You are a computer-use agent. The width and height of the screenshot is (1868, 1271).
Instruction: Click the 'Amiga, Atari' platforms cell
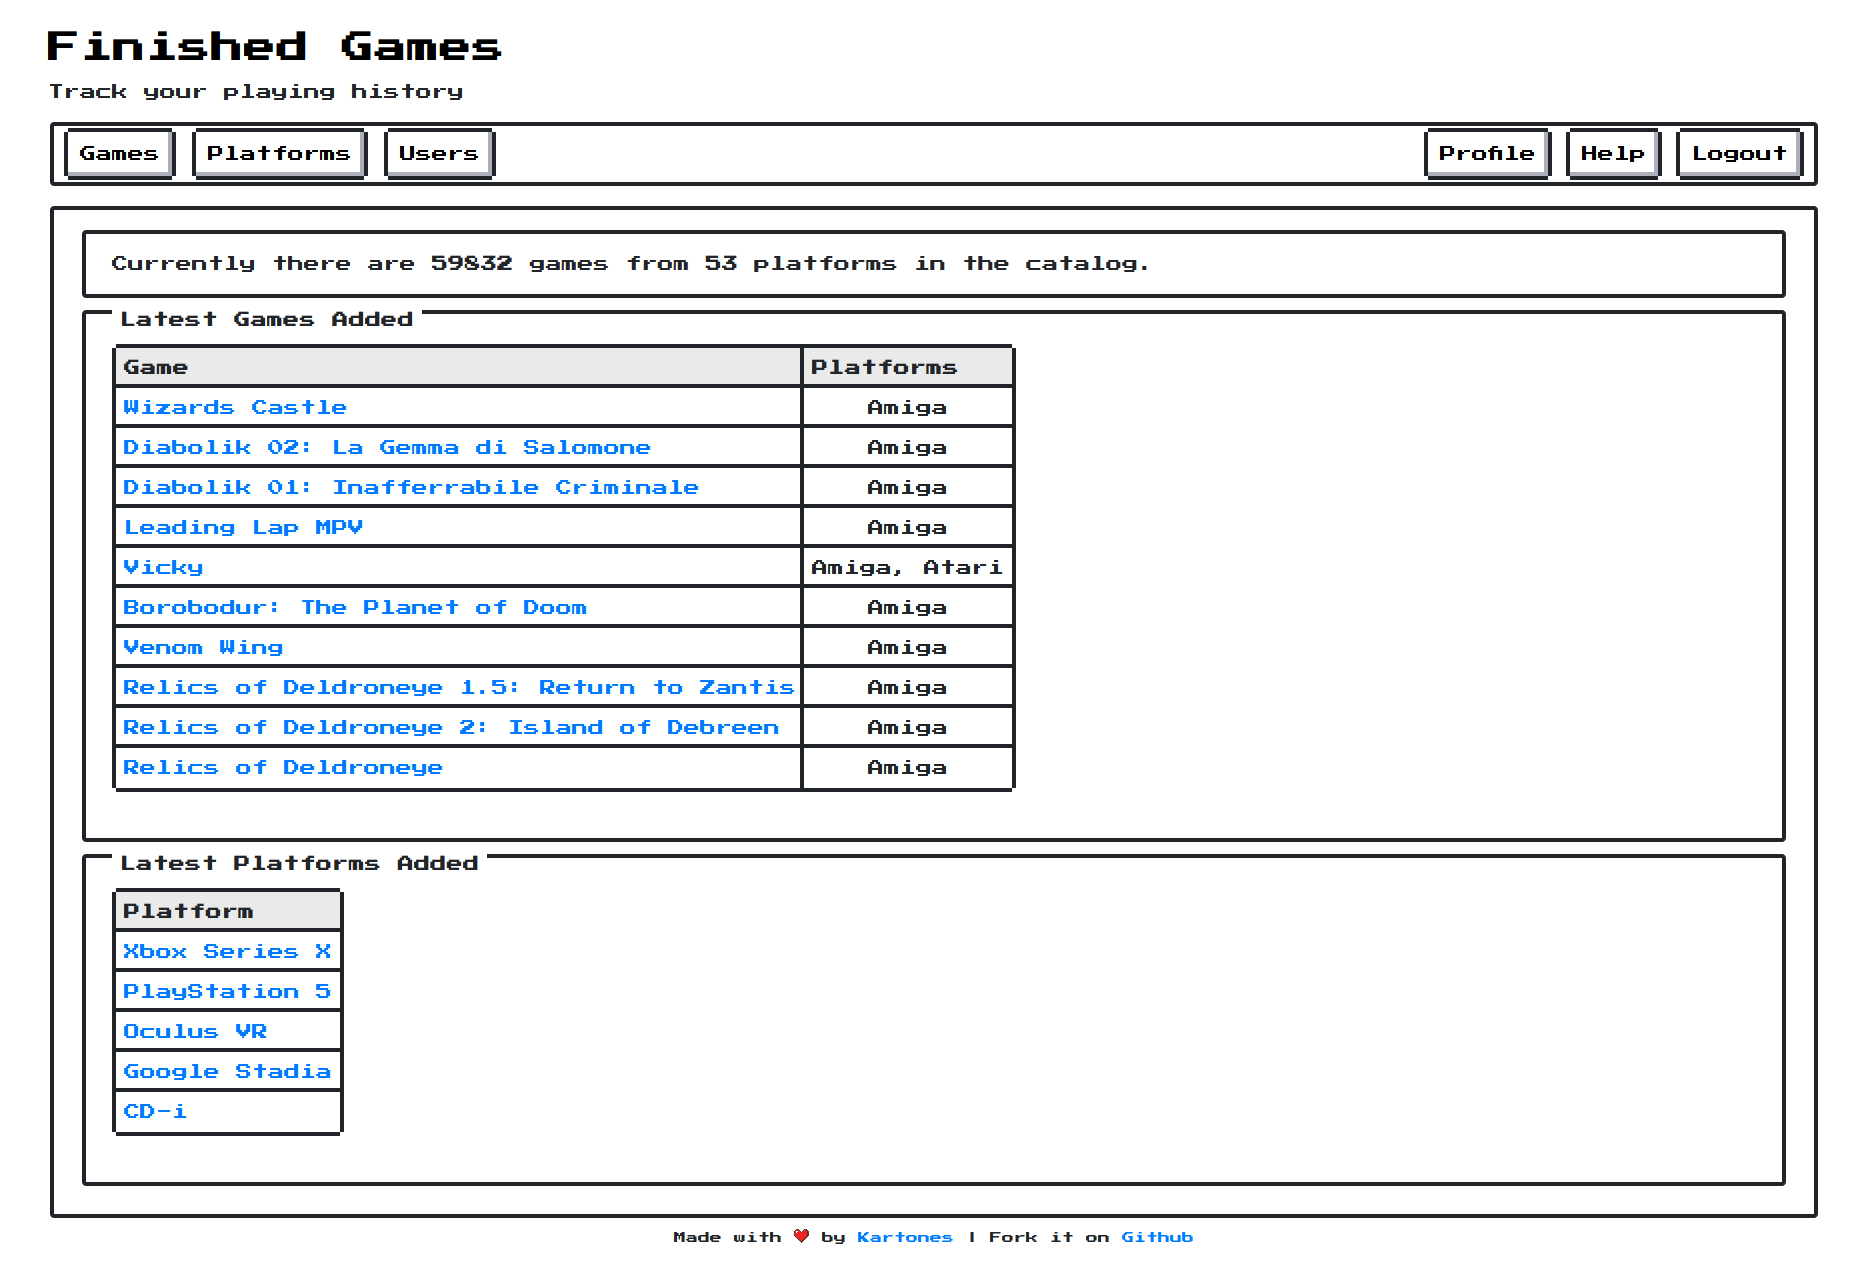(x=908, y=567)
